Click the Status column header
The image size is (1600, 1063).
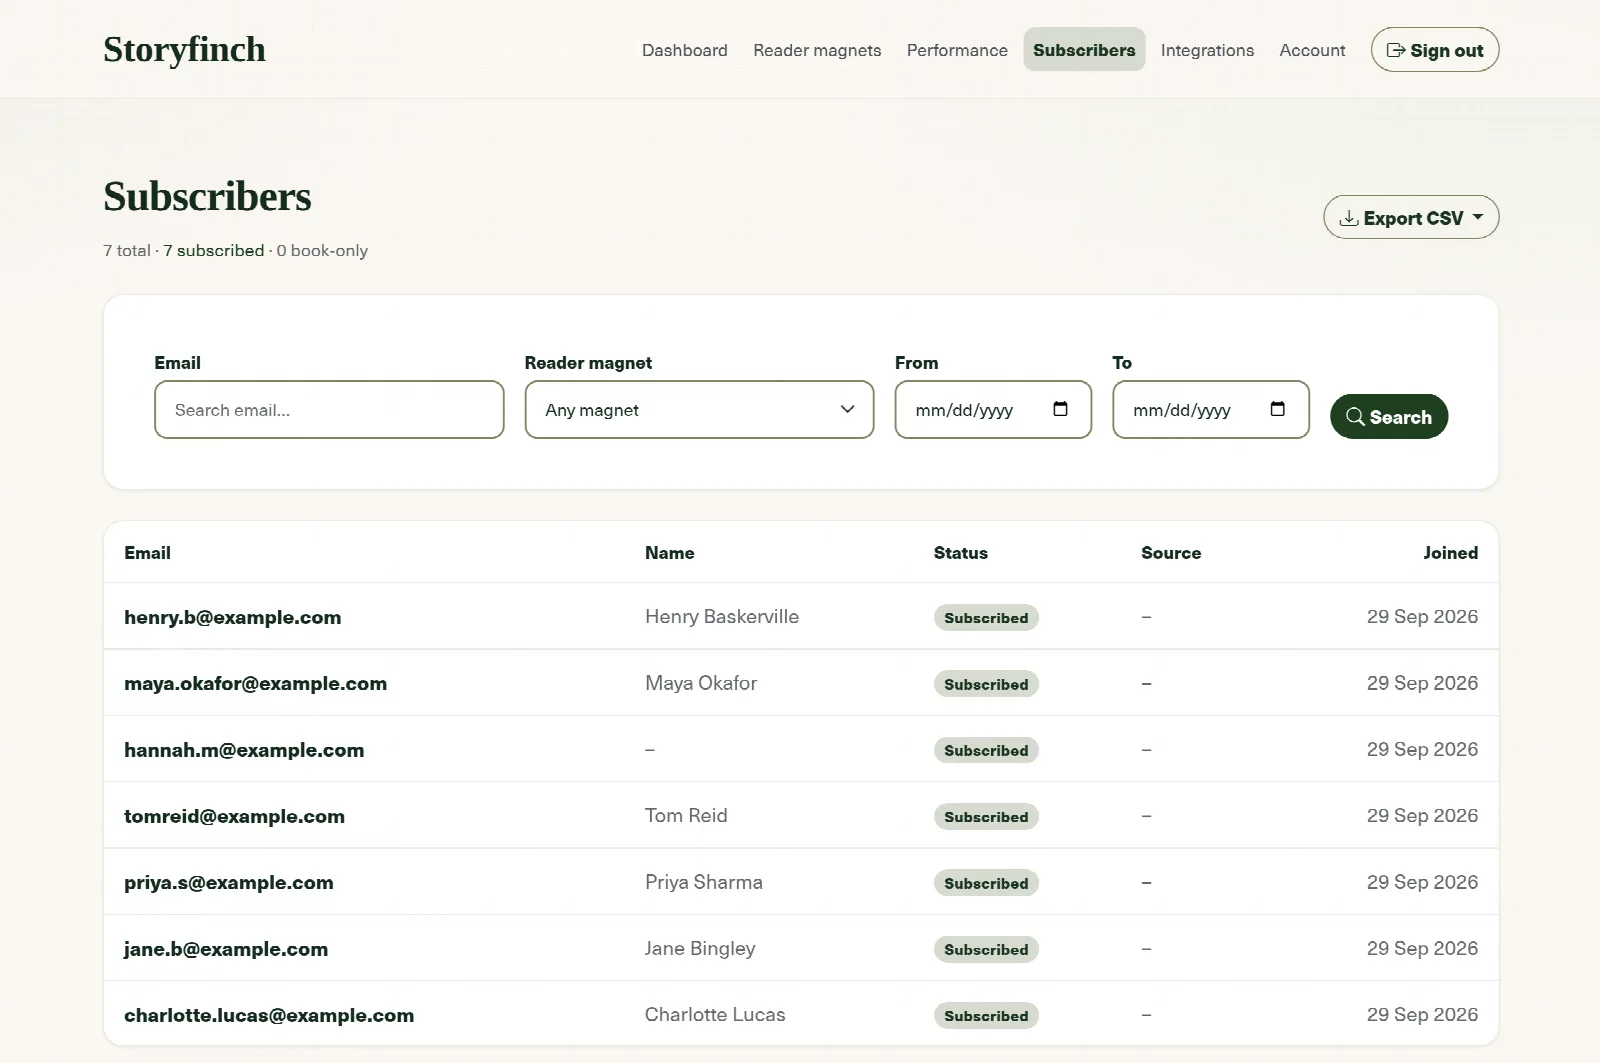pyautogui.click(x=961, y=553)
